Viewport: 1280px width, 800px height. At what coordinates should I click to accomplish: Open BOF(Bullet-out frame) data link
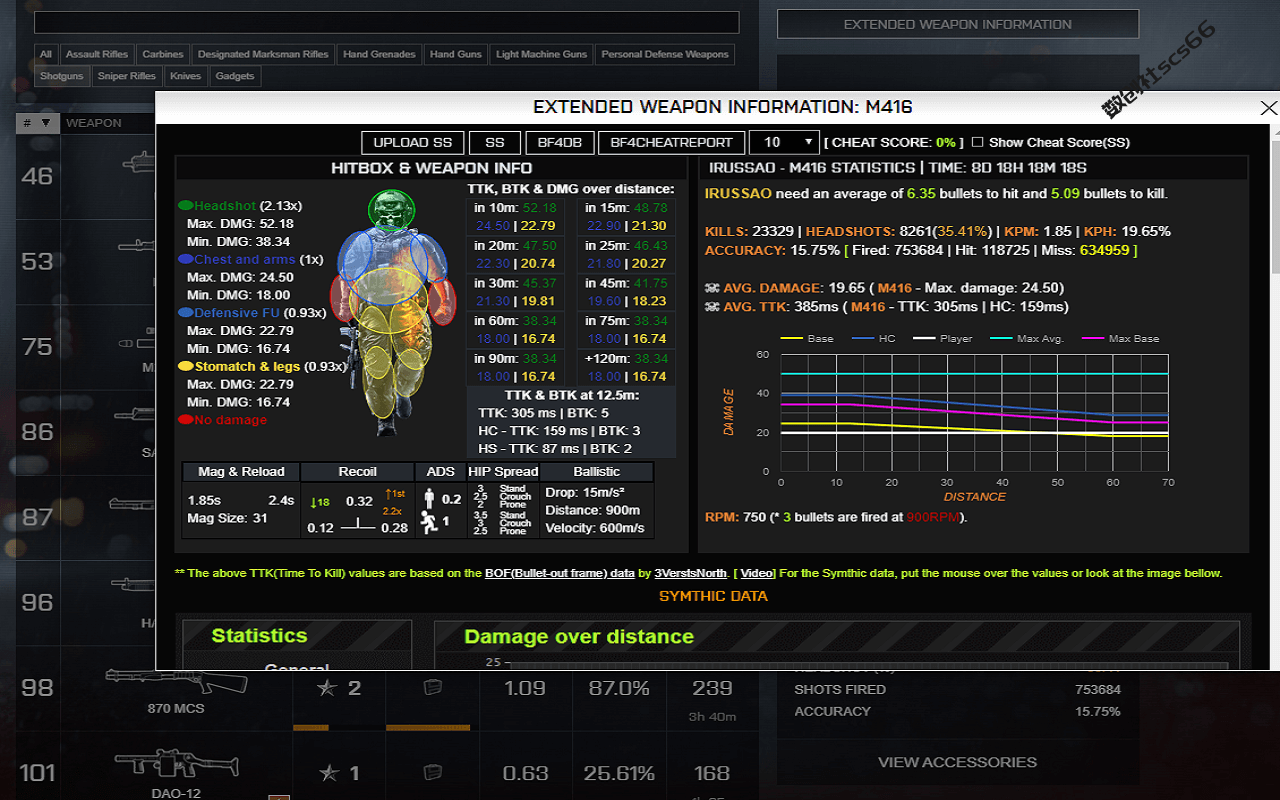560,573
